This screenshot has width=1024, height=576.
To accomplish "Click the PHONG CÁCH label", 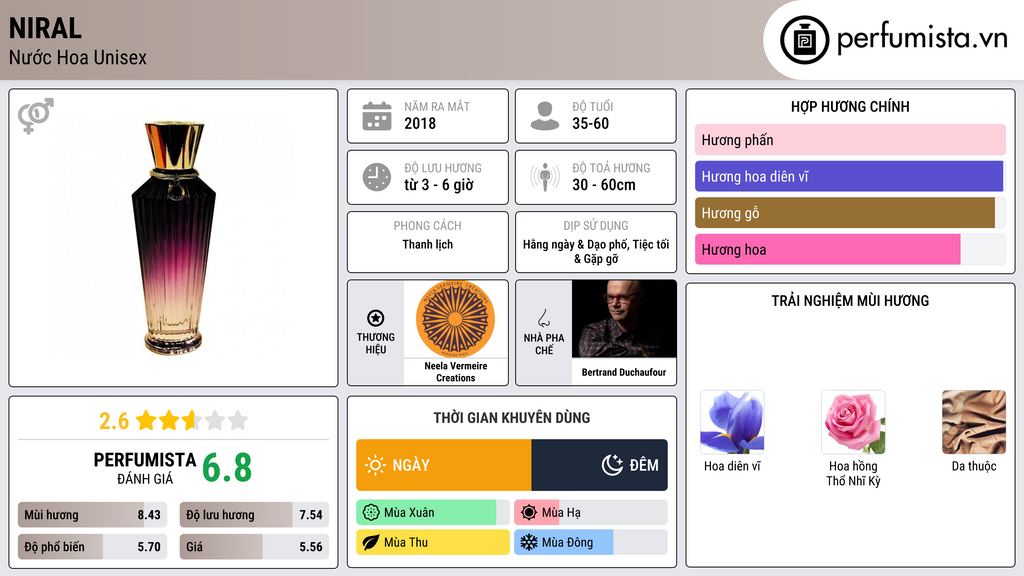I will 428,225.
